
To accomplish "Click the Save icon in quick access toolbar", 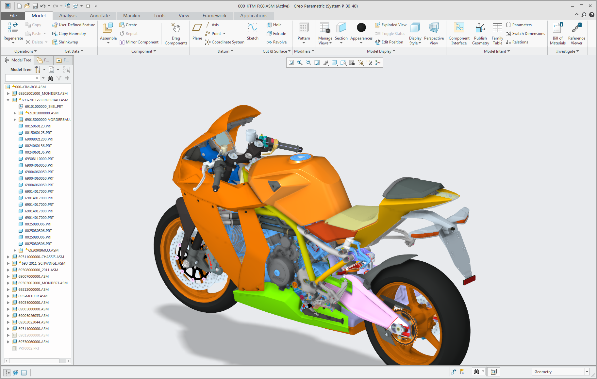I will 35,6.
